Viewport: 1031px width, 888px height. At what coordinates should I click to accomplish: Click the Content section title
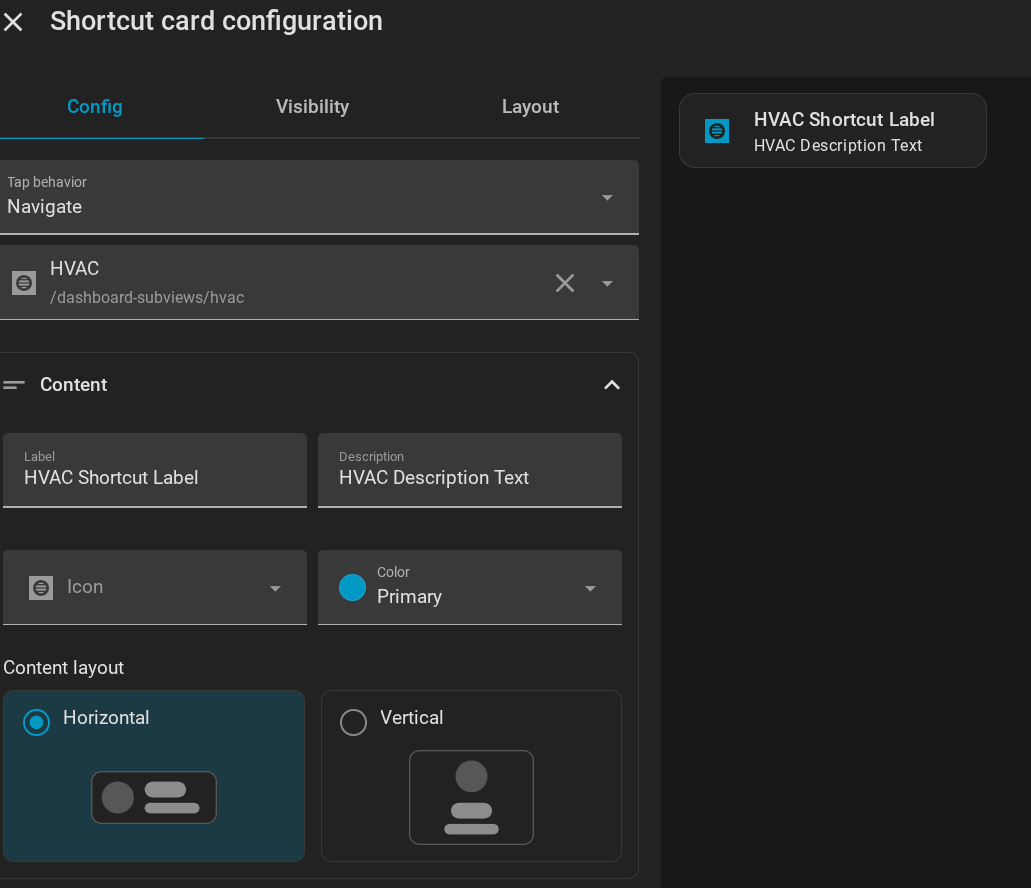pyautogui.click(x=74, y=385)
